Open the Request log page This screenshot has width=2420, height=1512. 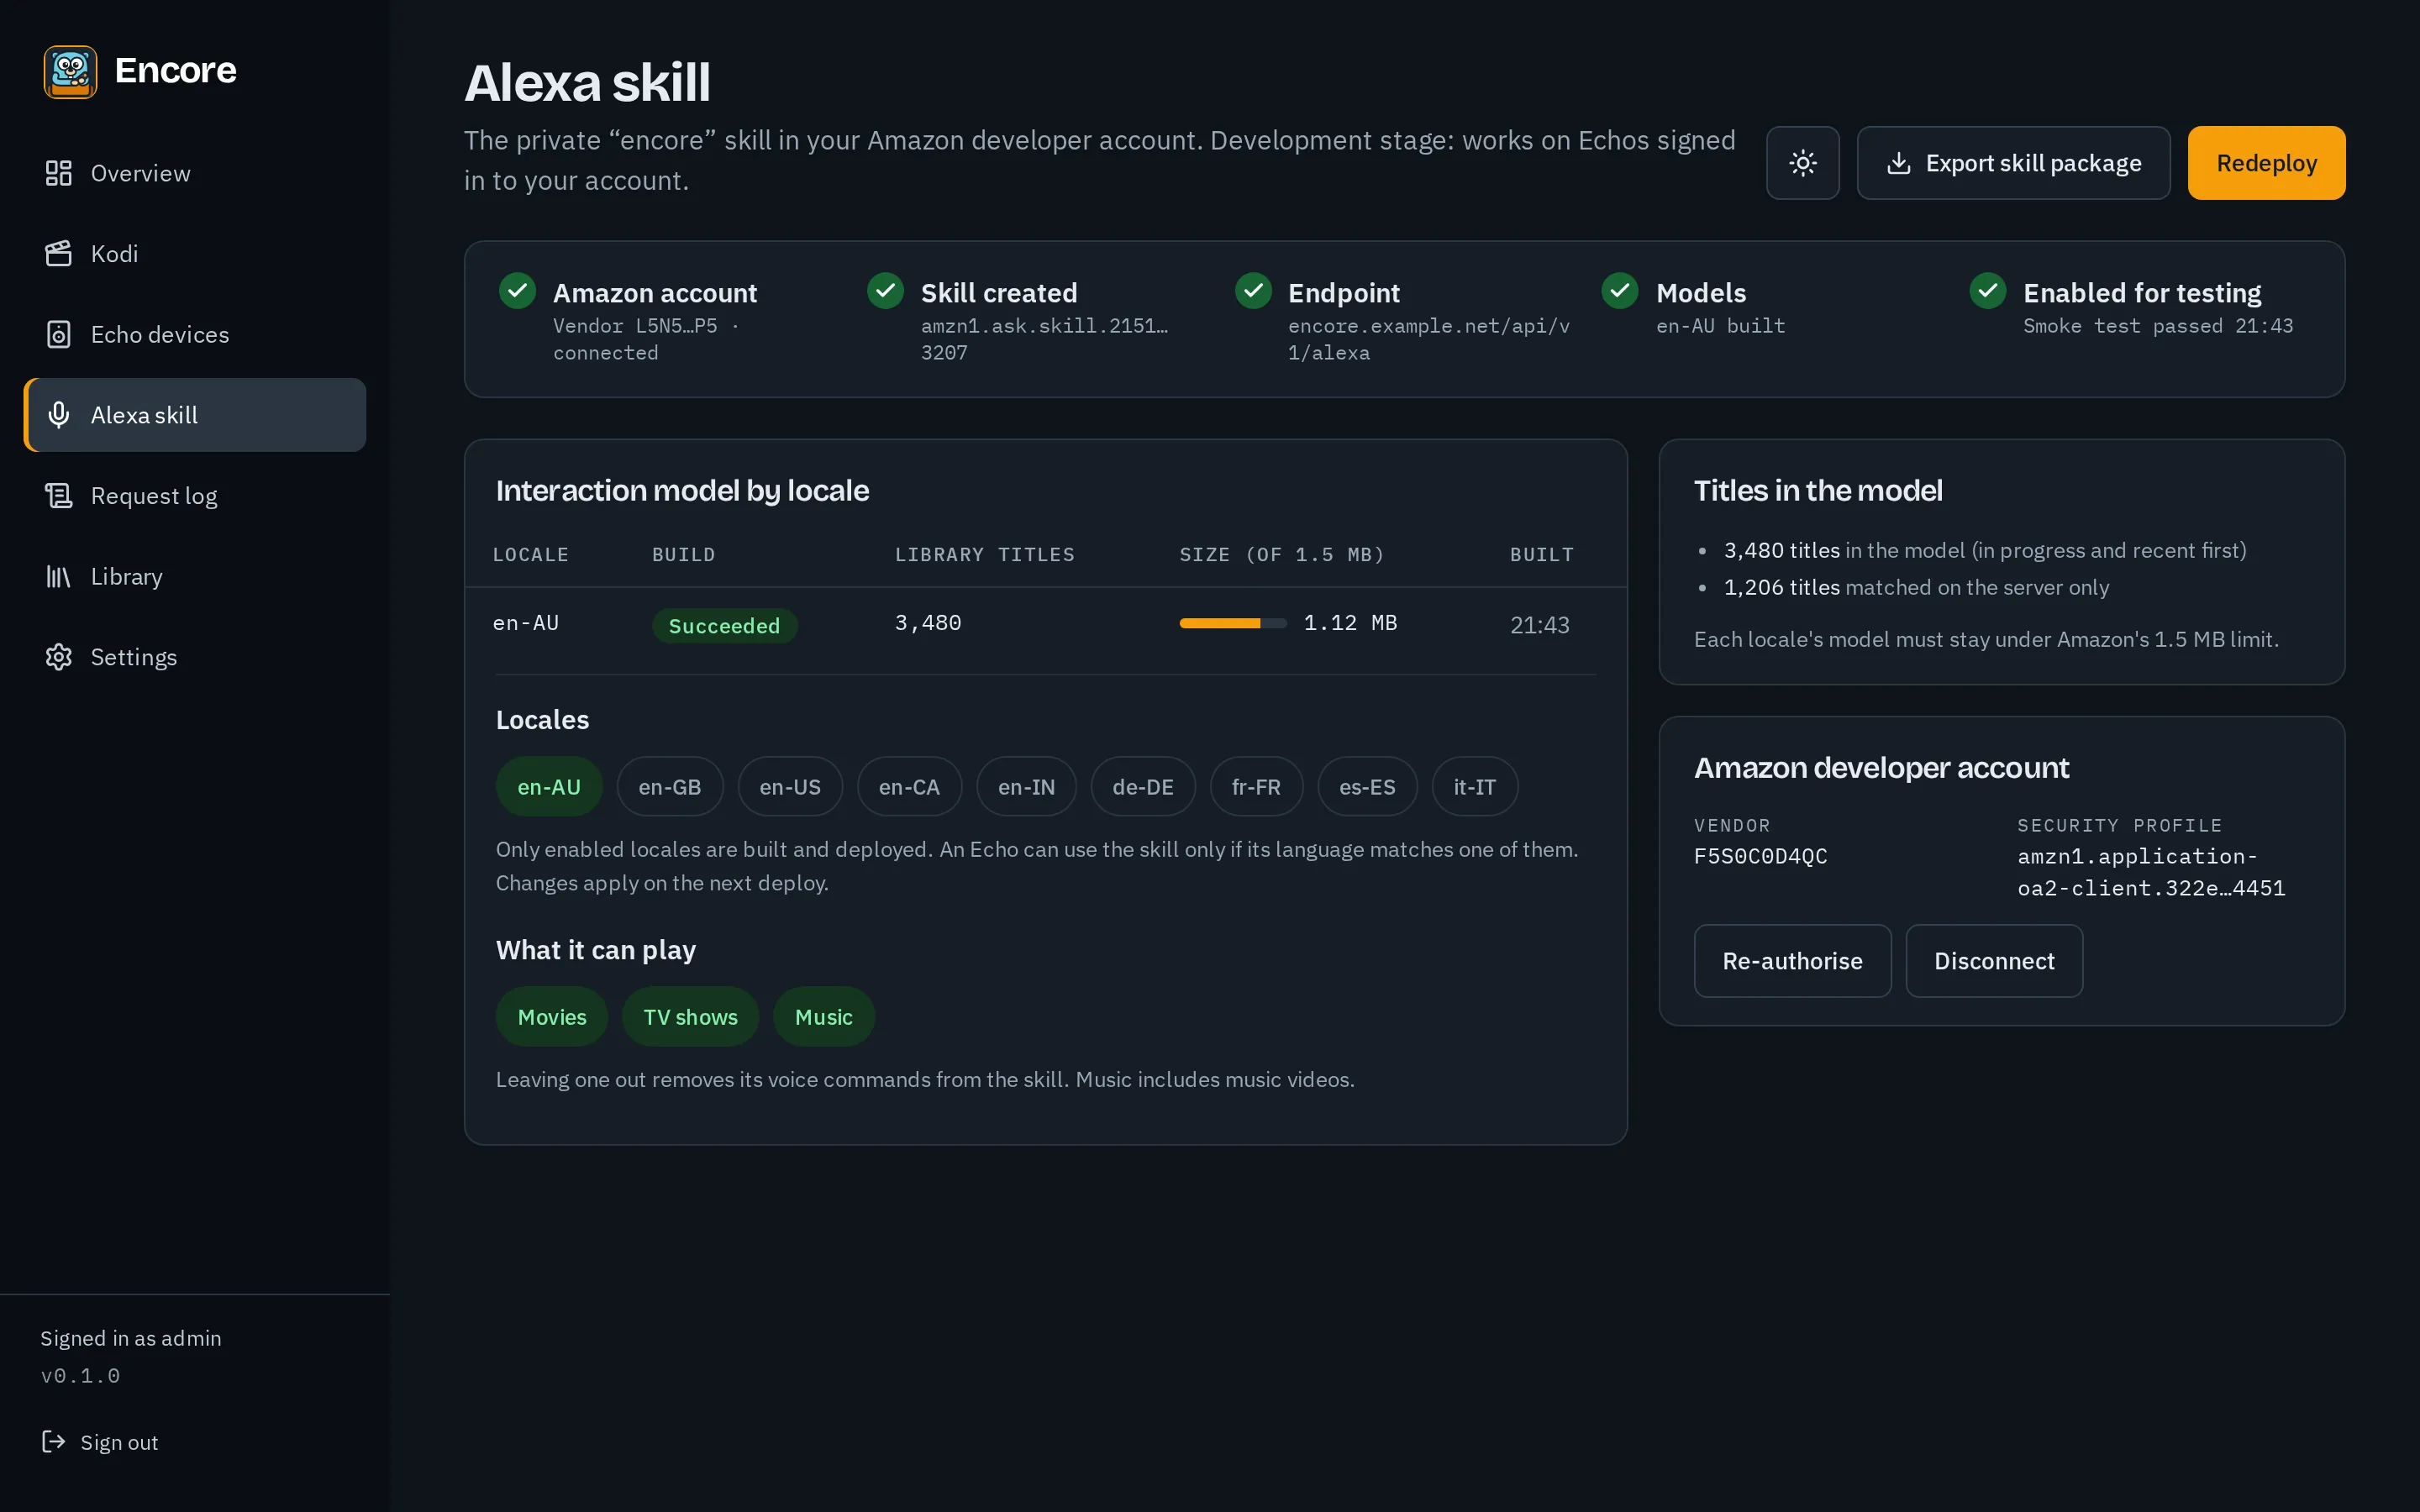(195, 496)
